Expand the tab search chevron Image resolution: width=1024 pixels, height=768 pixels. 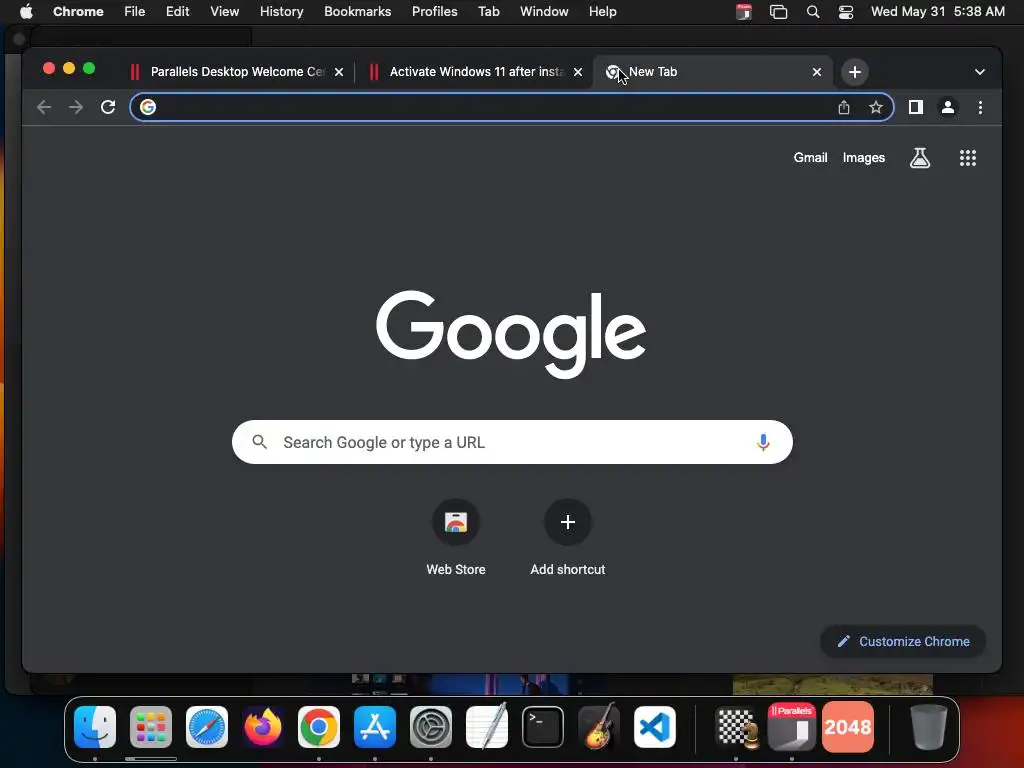979,72
